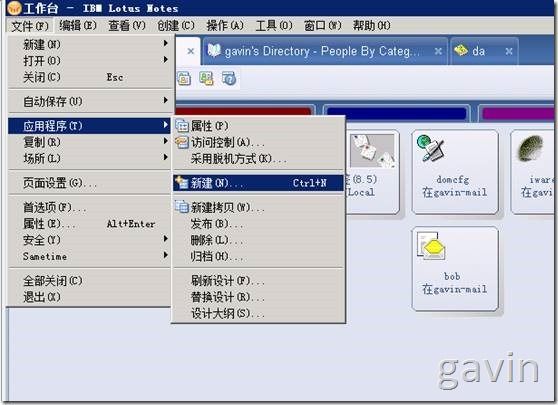This screenshot has height=405, width=558.
Task: Expand the 安全(Y) submenu
Action: [x=90, y=240]
